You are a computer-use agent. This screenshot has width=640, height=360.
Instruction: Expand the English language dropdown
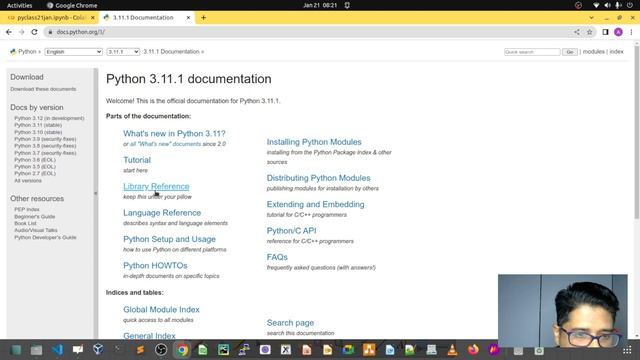73,52
